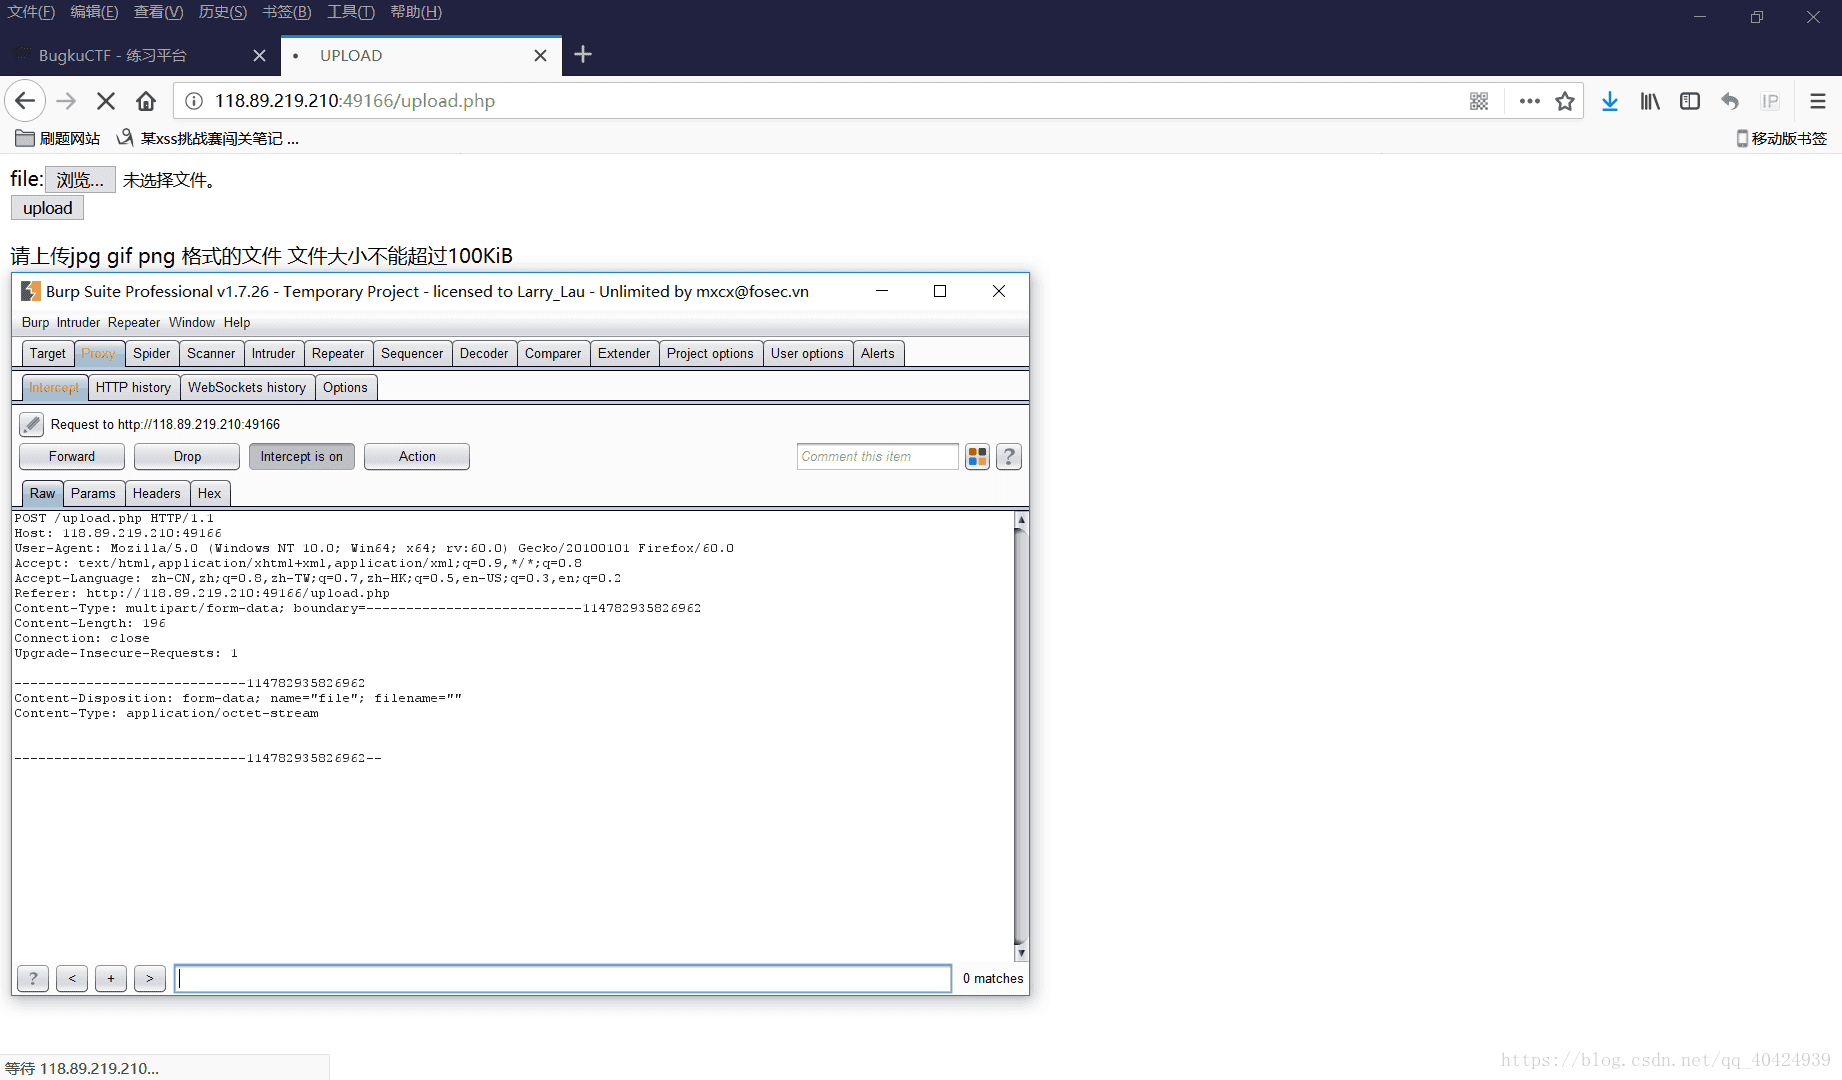Switch to the Spider tab
Image resolution: width=1842 pixels, height=1080 pixels.
[x=152, y=354]
